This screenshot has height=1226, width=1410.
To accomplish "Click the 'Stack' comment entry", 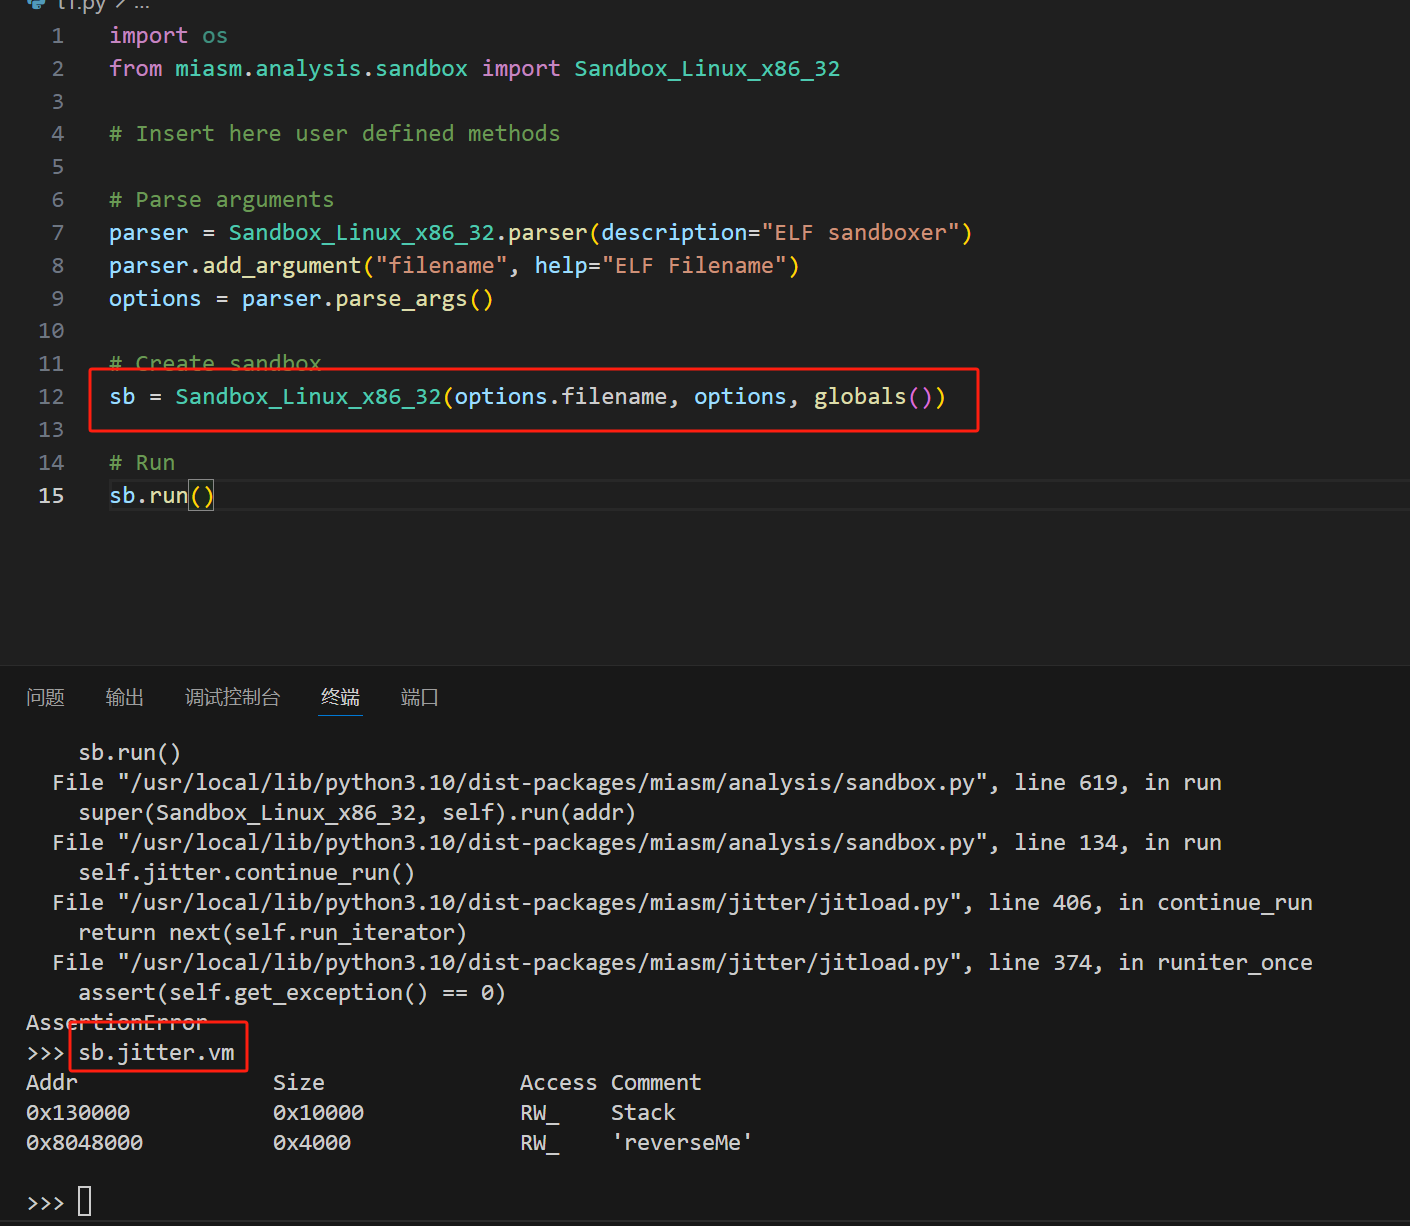I will pyautogui.click(x=644, y=1113).
